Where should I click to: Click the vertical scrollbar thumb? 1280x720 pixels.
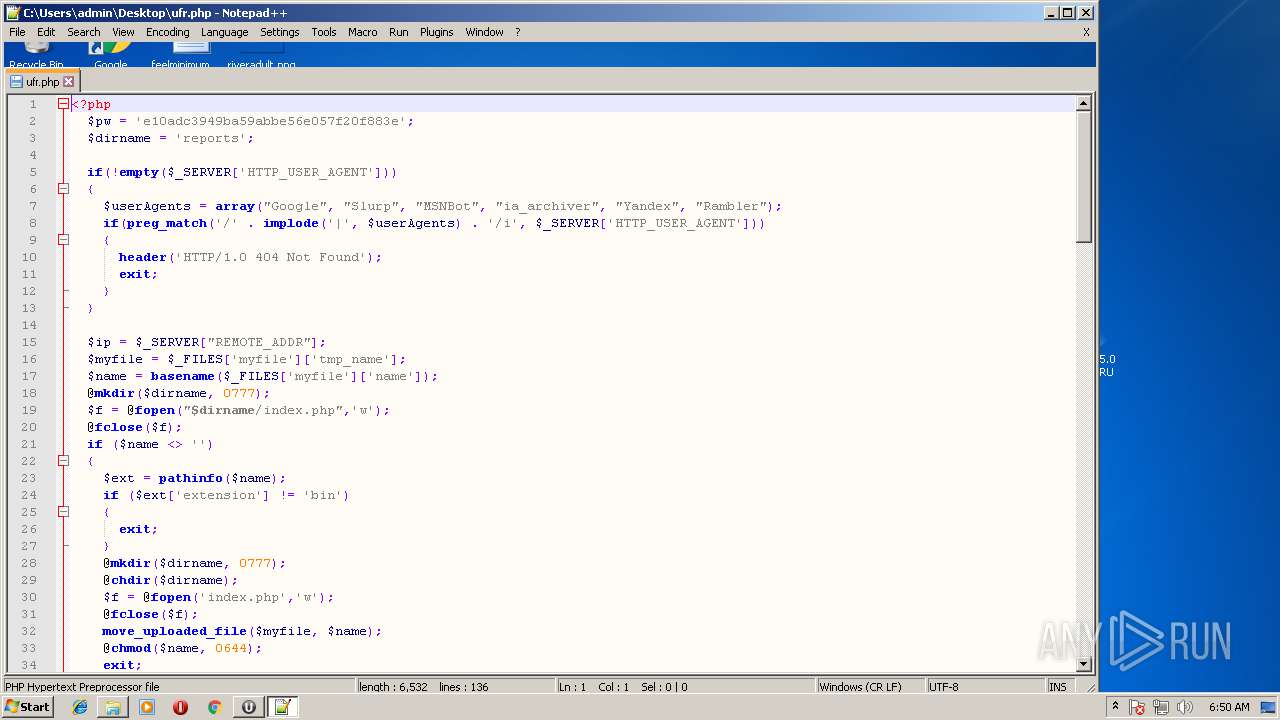(x=1083, y=176)
